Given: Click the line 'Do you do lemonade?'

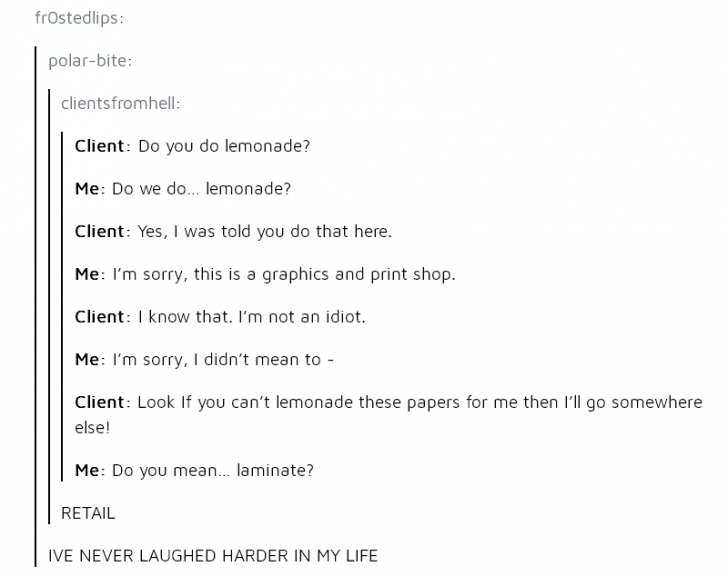Looking at the screenshot, I should tap(224, 146).
